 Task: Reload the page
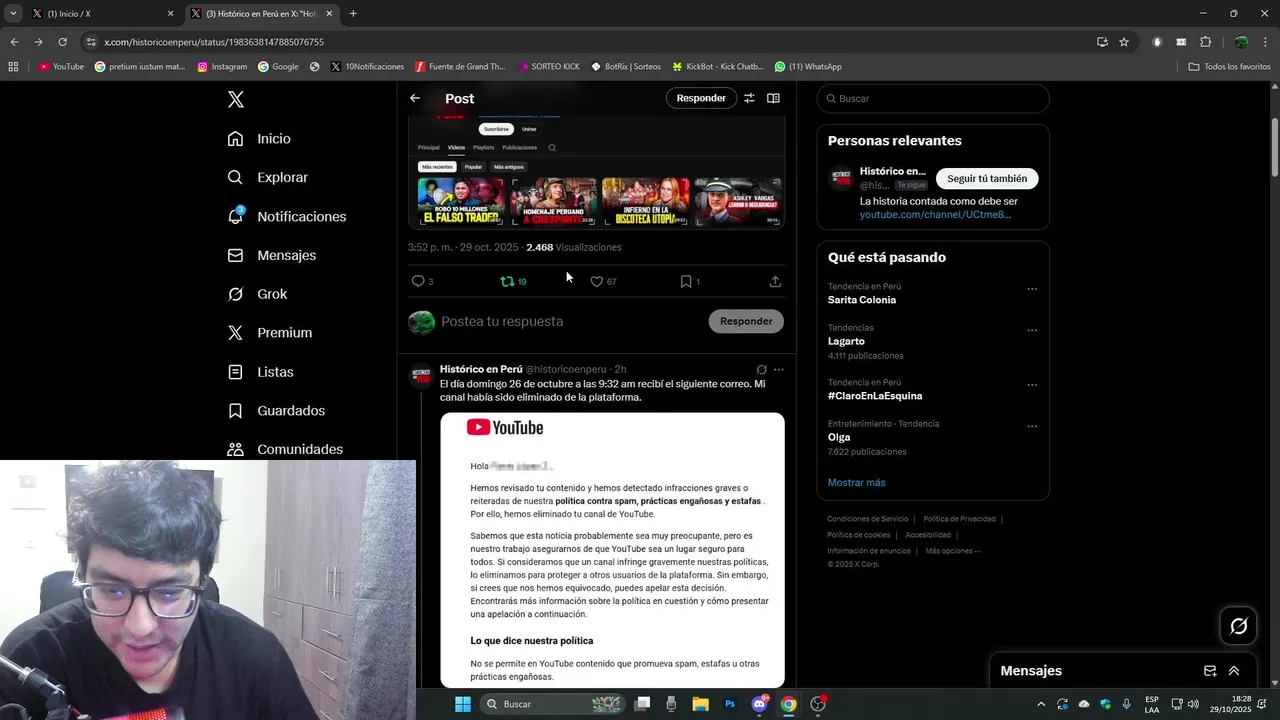62,42
